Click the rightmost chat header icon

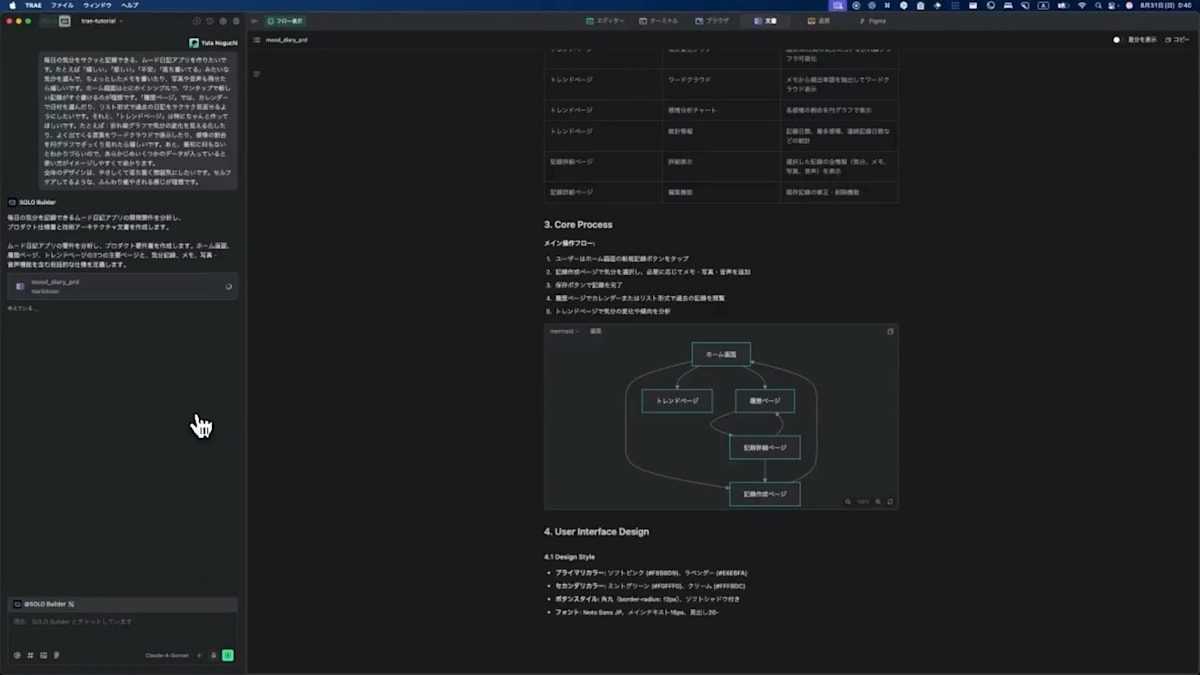pyautogui.click(x=236, y=20)
